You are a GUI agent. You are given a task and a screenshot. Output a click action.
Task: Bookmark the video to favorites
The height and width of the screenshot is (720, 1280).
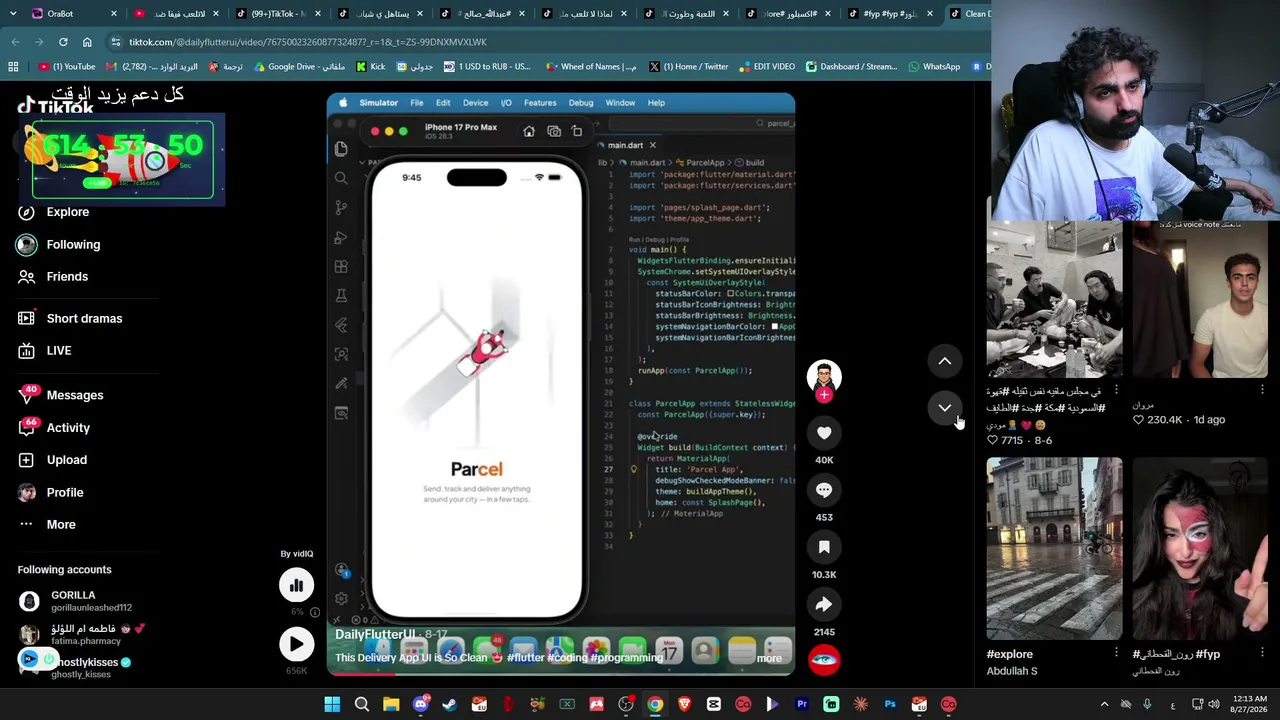point(824,547)
